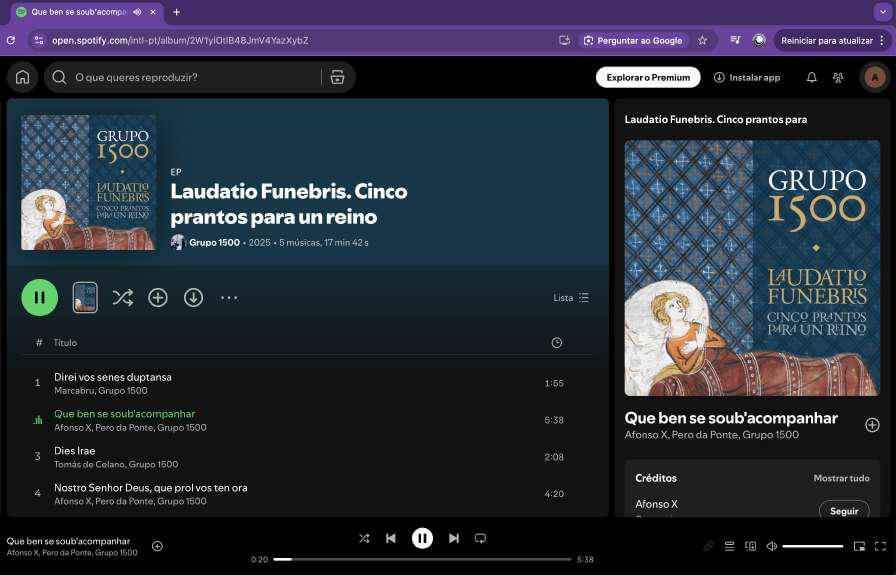Click the album artwork in right panel
Image resolution: width=896 pixels, height=575 pixels.
(x=752, y=268)
